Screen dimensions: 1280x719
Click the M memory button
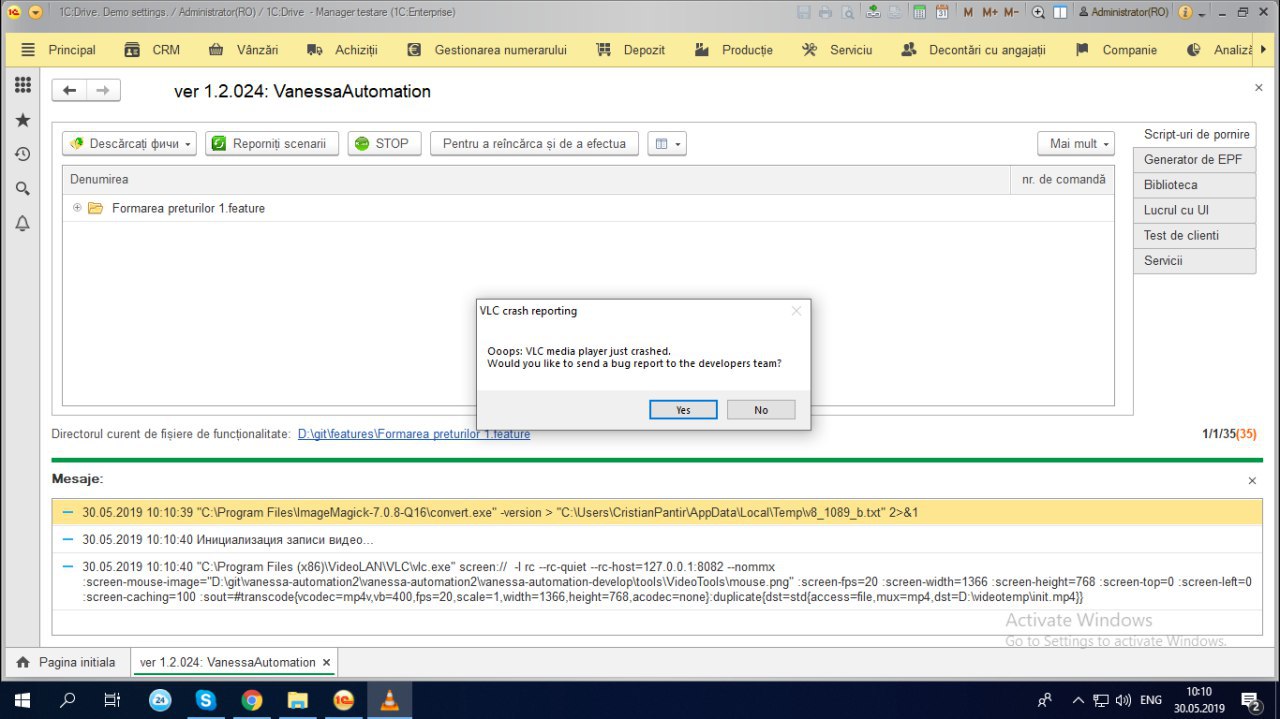point(968,12)
